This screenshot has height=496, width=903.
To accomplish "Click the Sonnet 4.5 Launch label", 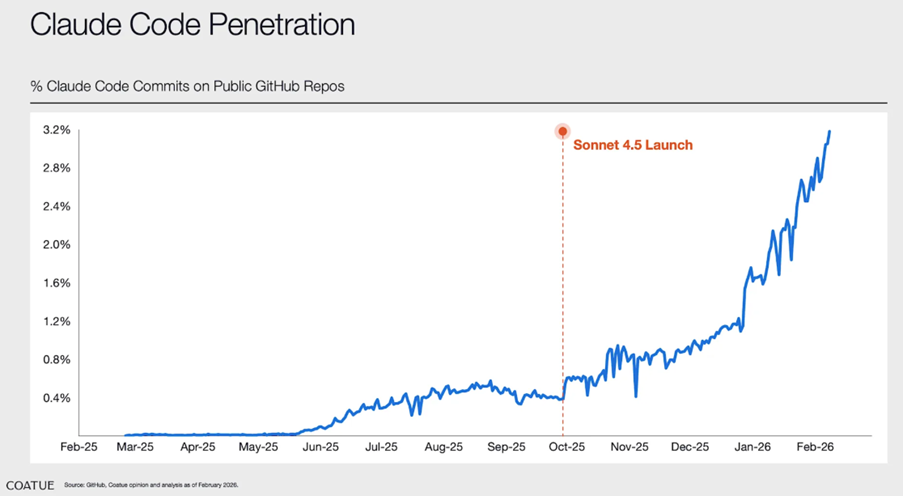I will click(x=633, y=145).
